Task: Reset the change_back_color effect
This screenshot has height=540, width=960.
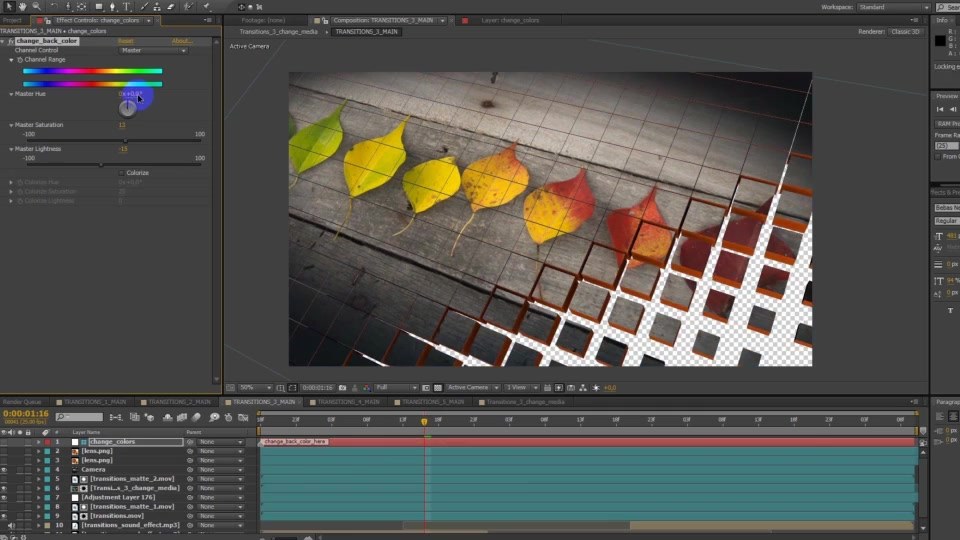Action: (126, 41)
